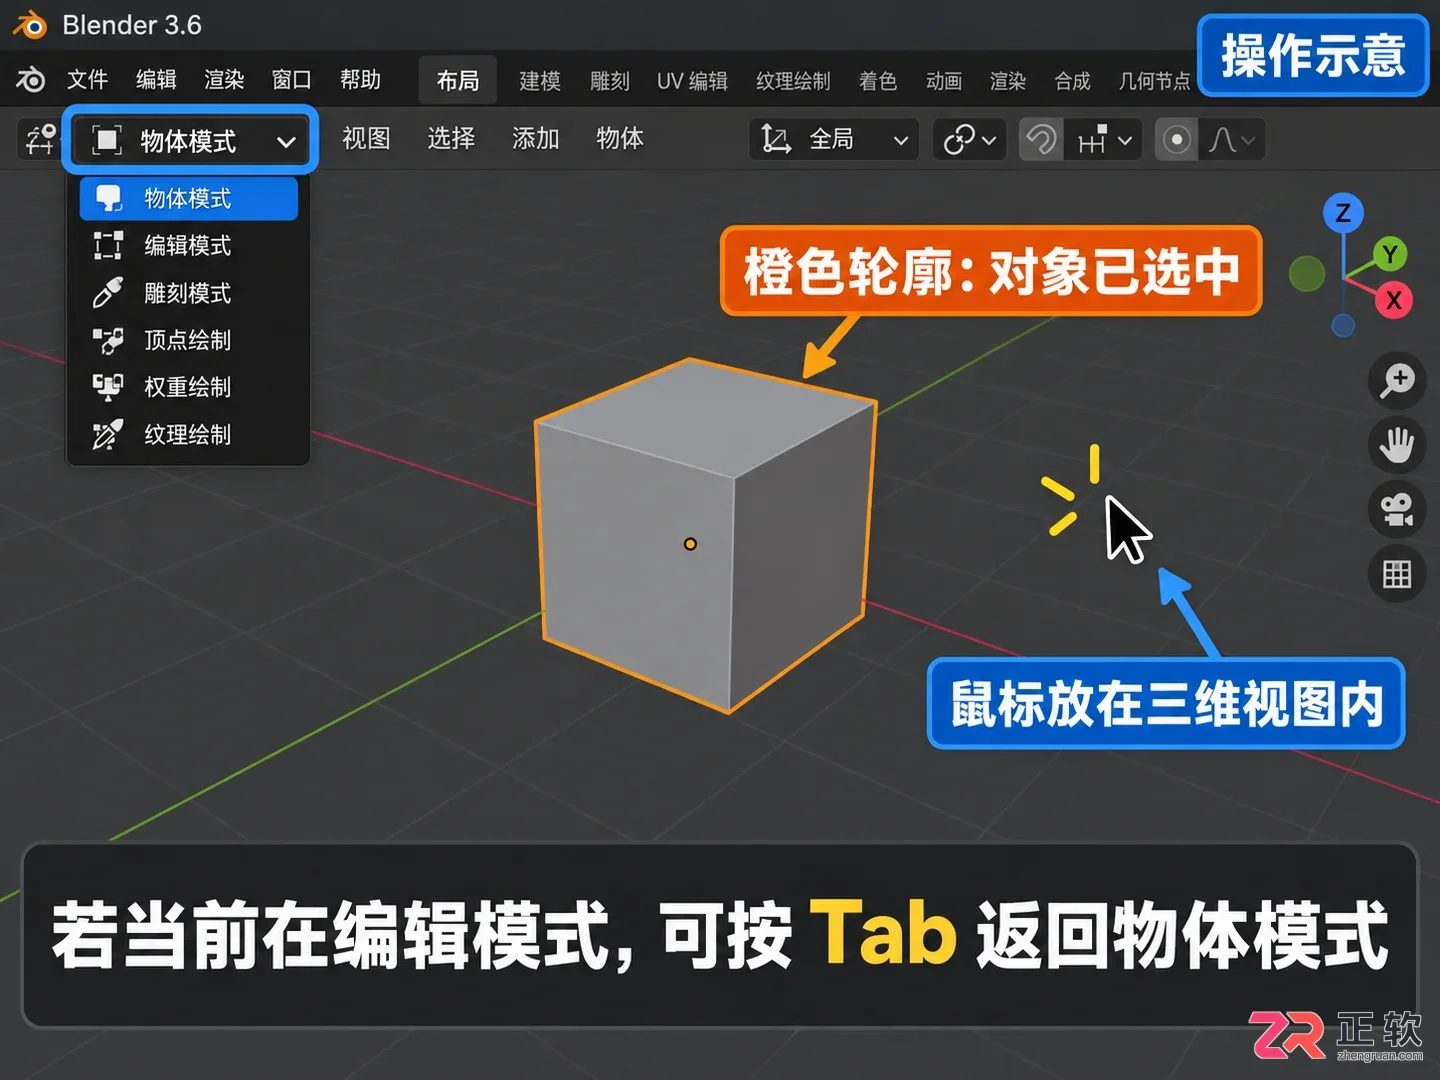Click the editor type icon left of mode selector
Image resolution: width=1440 pixels, height=1080 pixels.
[40, 140]
